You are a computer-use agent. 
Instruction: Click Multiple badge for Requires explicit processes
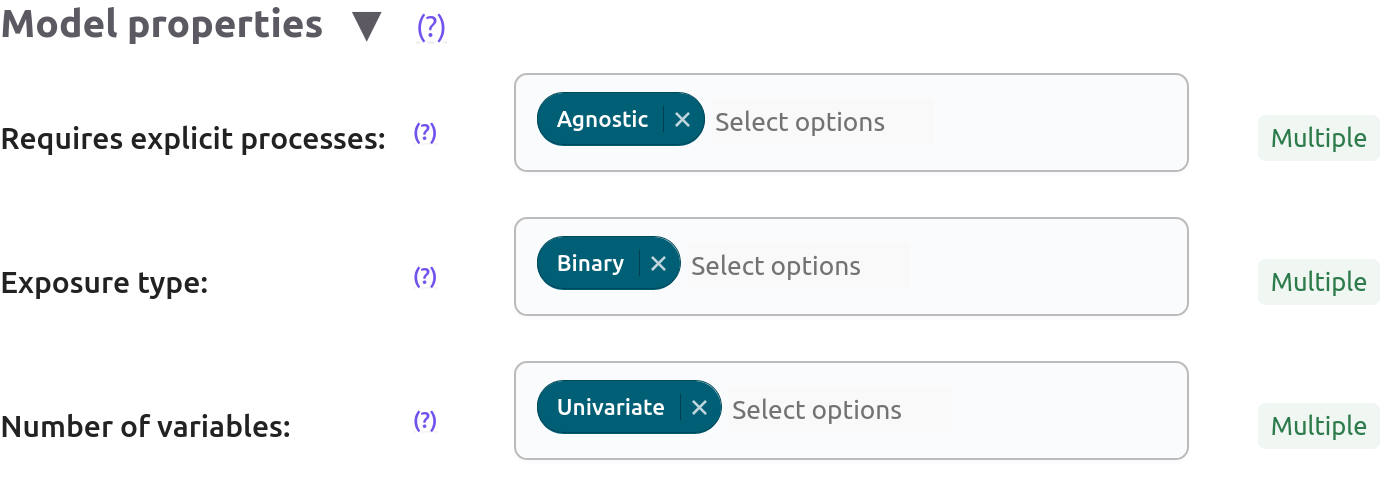(1318, 138)
